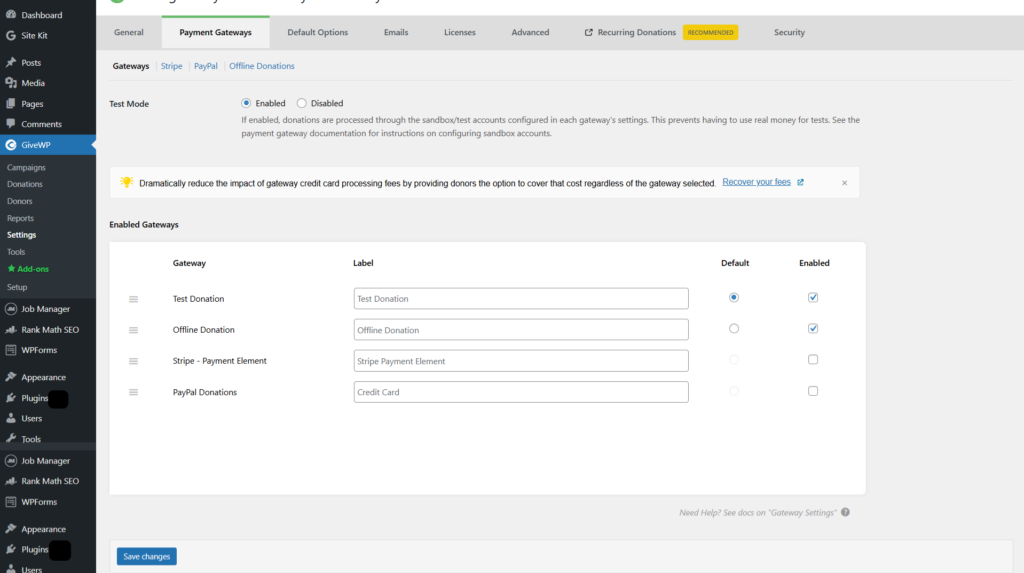Uncheck Enabled box for Test Donation
This screenshot has height=573, width=1024.
pos(813,297)
